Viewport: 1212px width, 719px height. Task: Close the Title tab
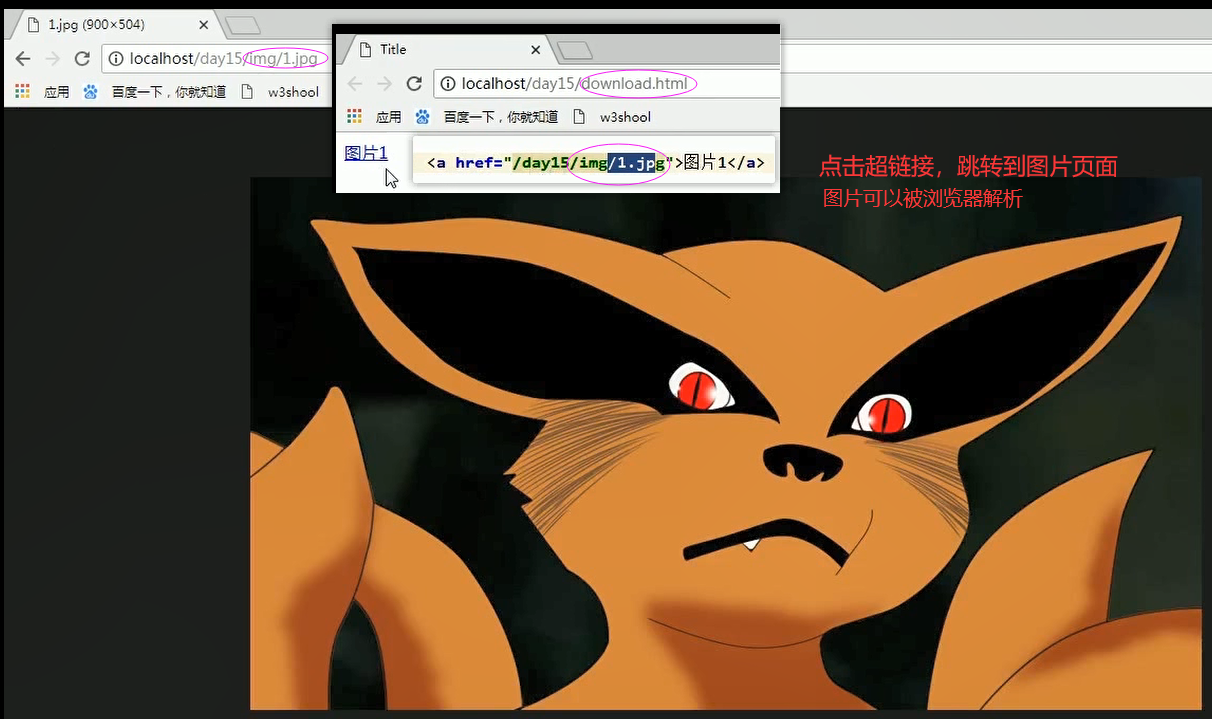coord(536,49)
